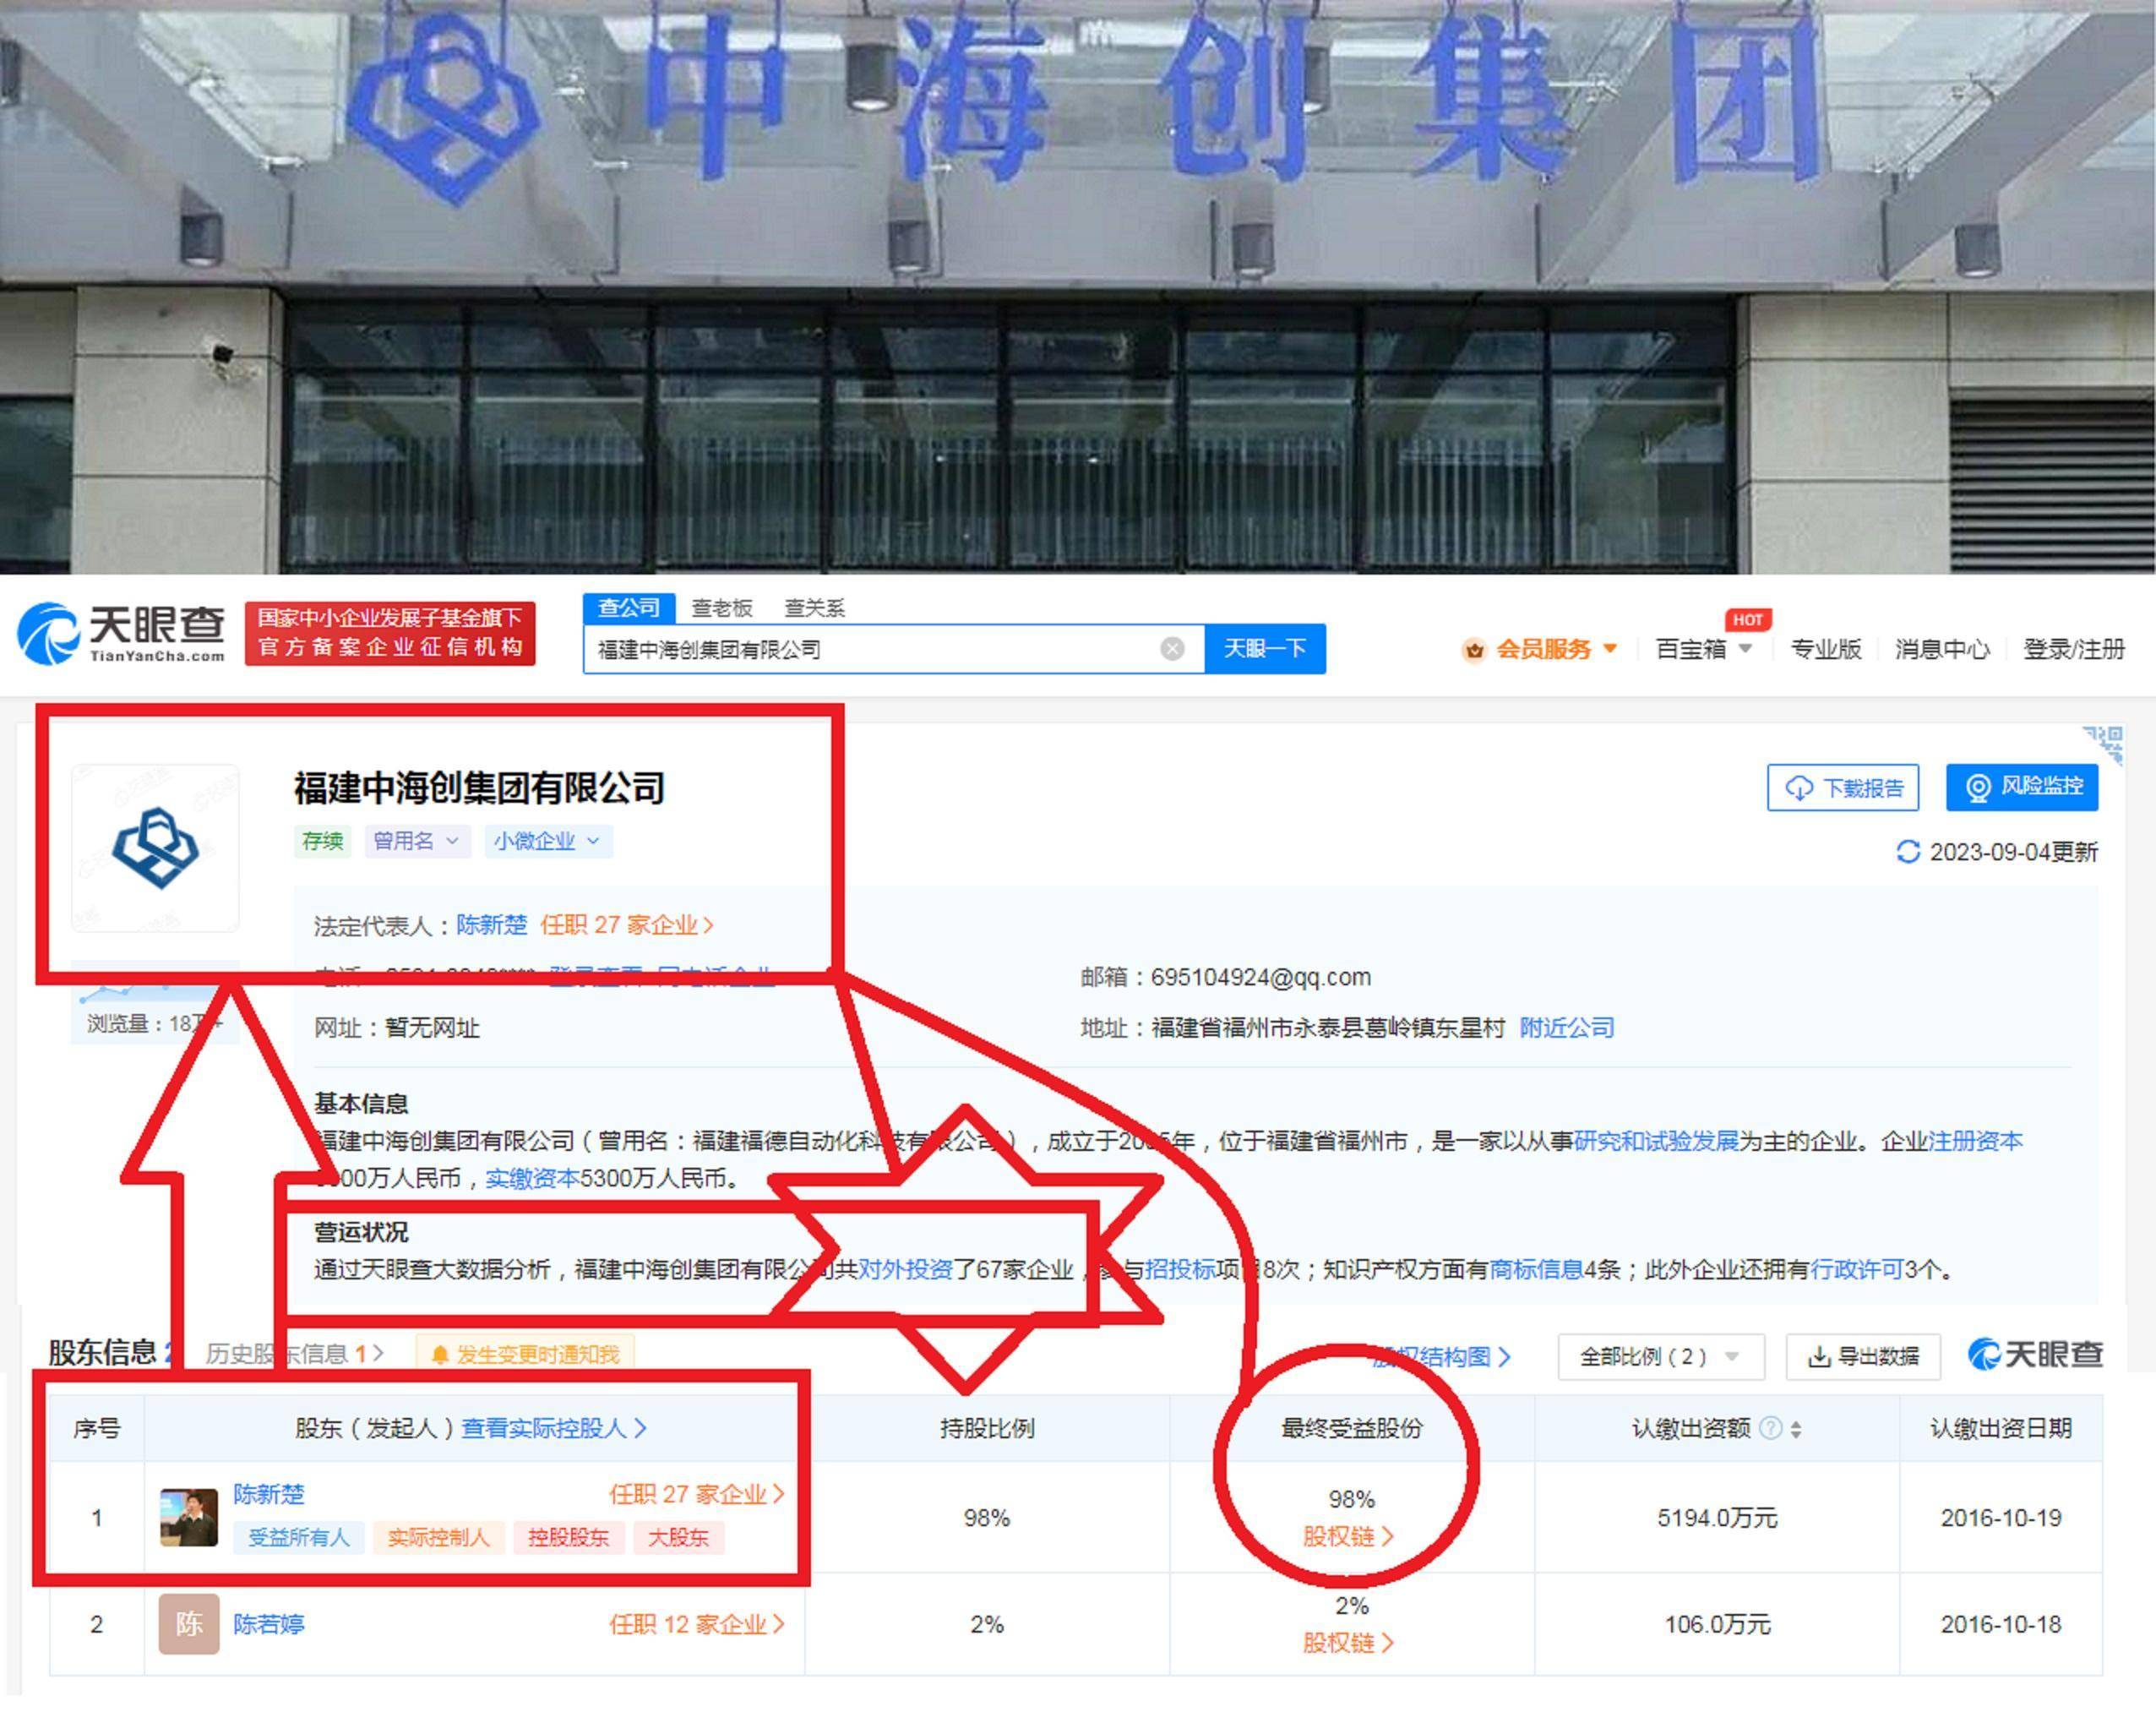2156x1734 pixels.
Task: Click the 陈 avatar of 陈若婷
Action: (189, 1624)
